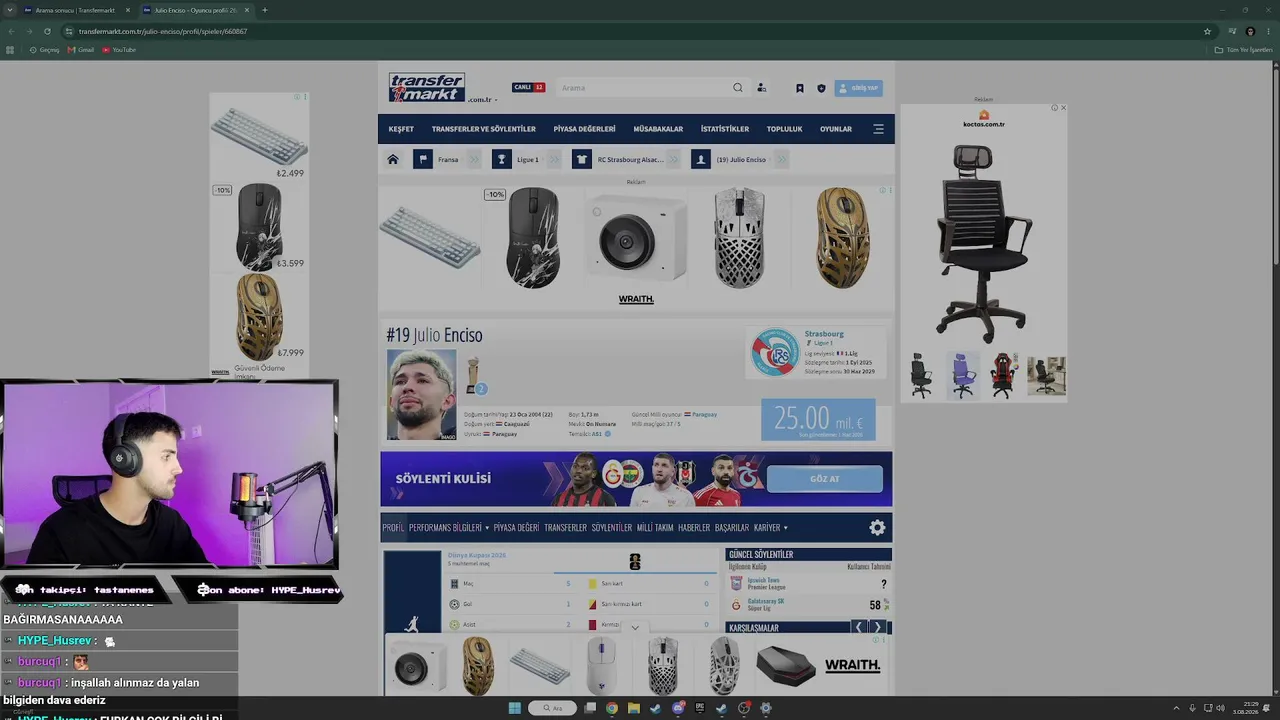
Task: Open the Dünya Kupası 2026 link
Action: 477,555
